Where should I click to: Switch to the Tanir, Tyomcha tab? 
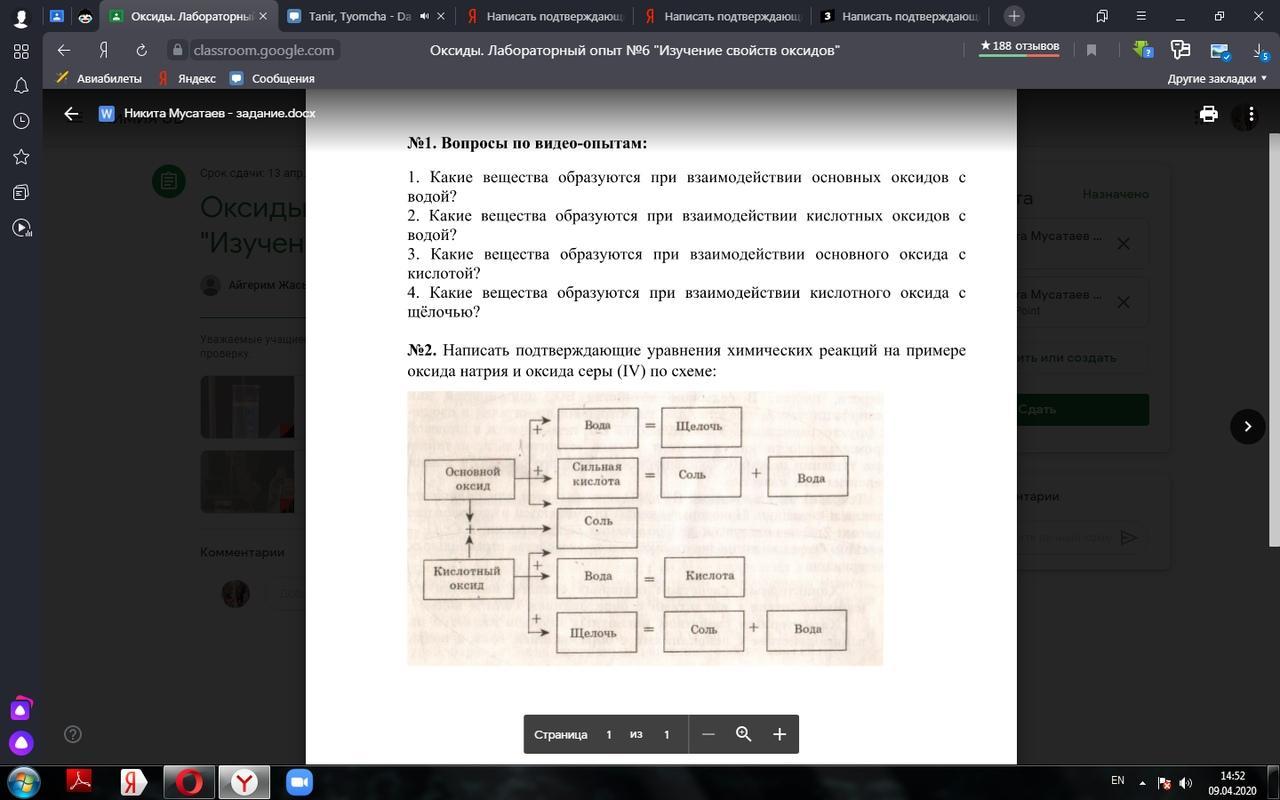click(x=358, y=16)
